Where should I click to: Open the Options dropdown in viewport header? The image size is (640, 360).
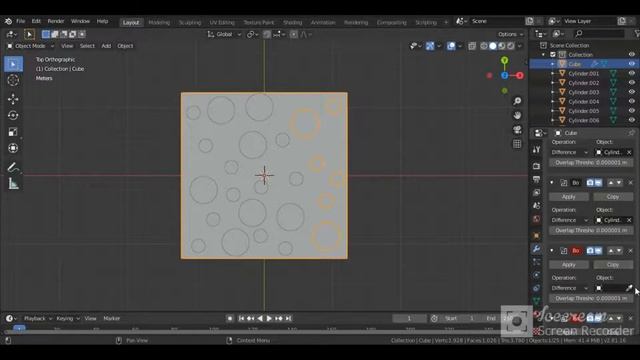point(510,34)
